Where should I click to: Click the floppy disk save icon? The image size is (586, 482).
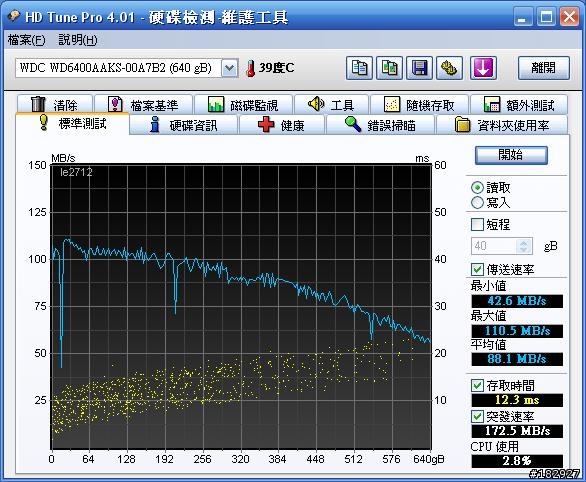click(419, 68)
